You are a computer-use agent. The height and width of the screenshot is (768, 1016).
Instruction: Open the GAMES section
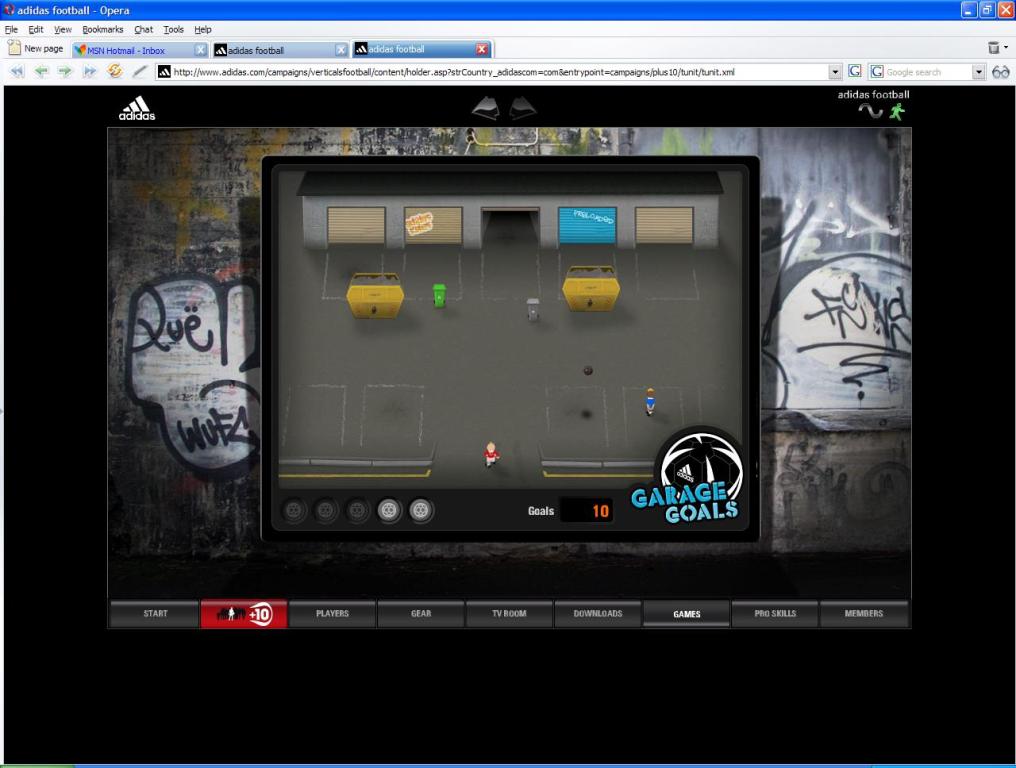coord(687,614)
